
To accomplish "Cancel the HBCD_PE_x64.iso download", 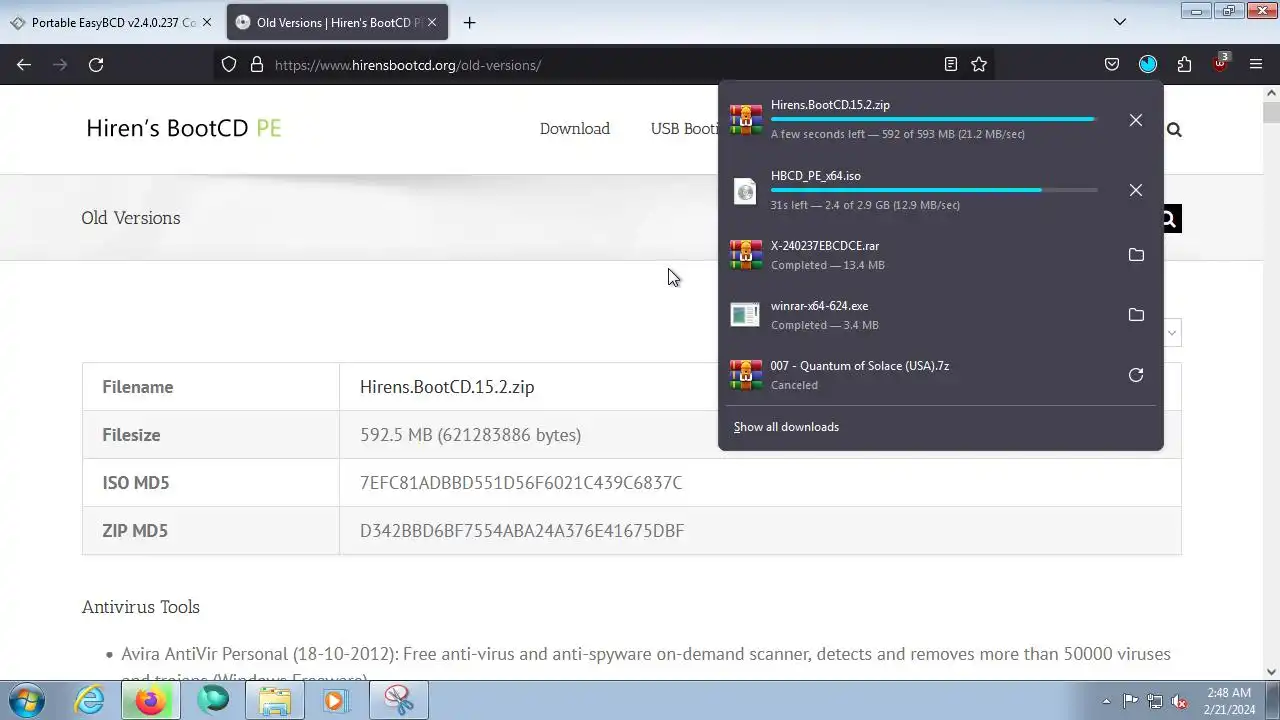I will pyautogui.click(x=1136, y=190).
